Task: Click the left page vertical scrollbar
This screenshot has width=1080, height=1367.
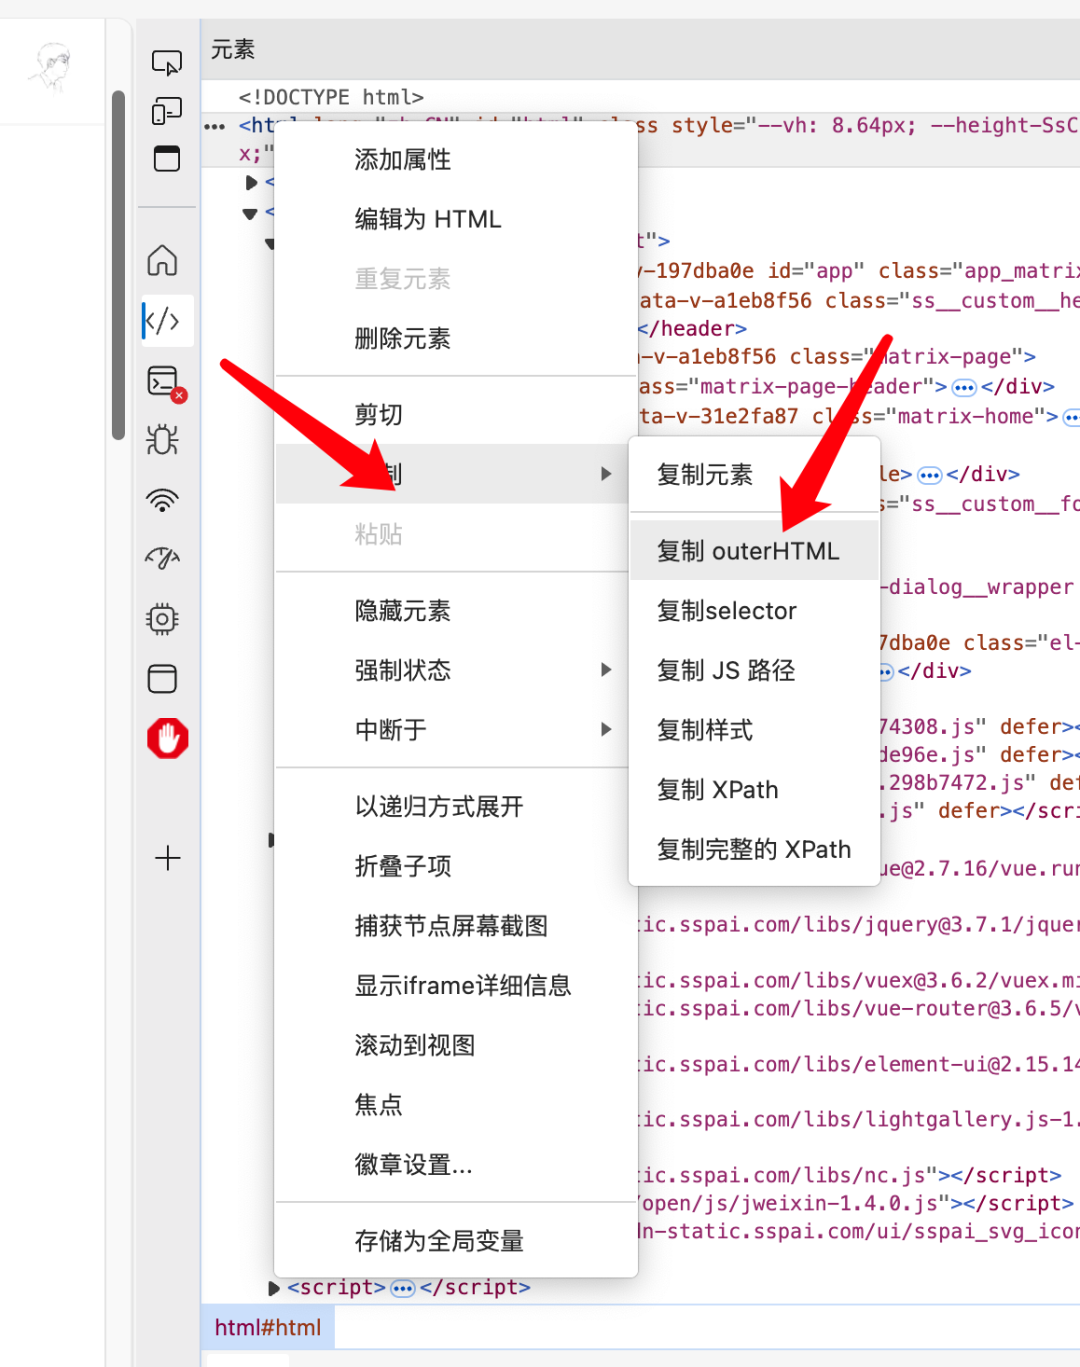Action: pos(118,265)
